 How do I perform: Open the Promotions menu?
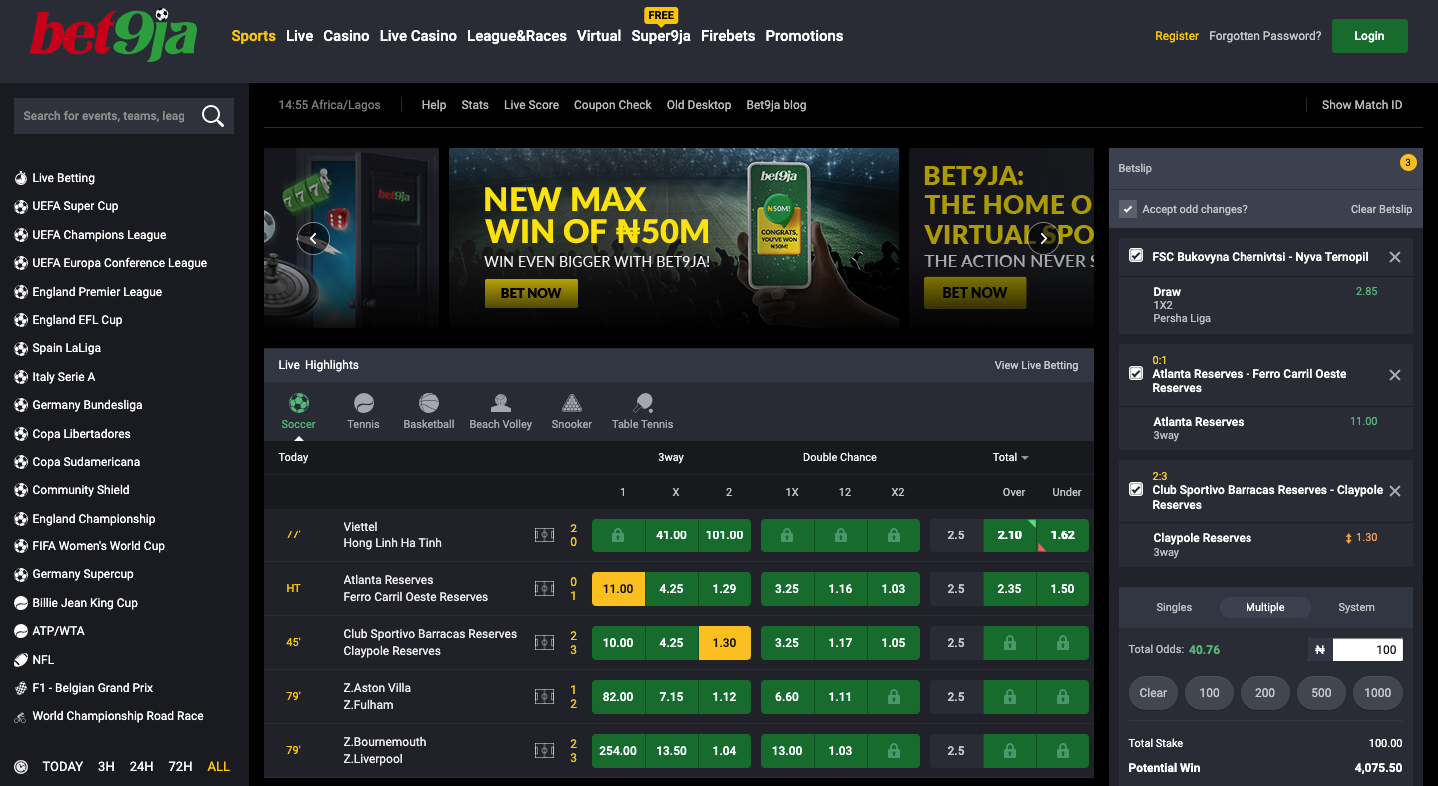click(x=804, y=36)
